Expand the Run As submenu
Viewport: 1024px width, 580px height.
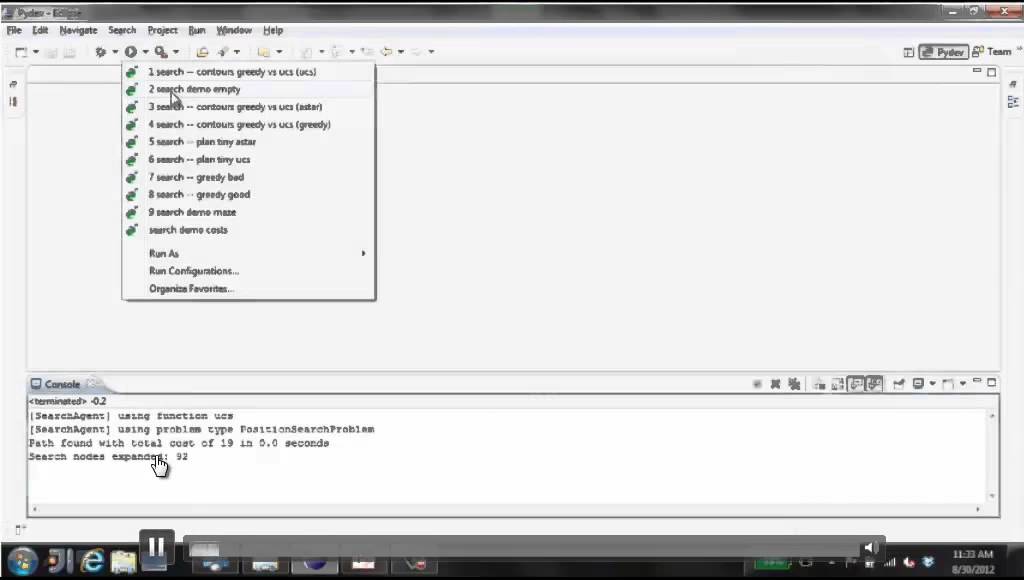(249, 253)
